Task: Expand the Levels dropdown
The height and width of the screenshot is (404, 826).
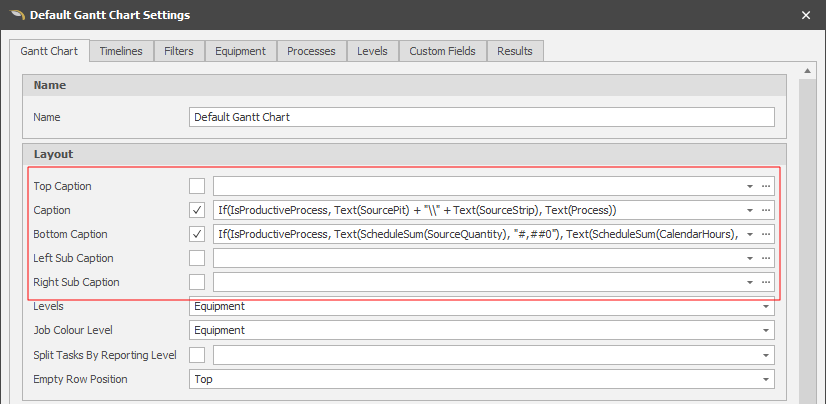Action: (766, 306)
